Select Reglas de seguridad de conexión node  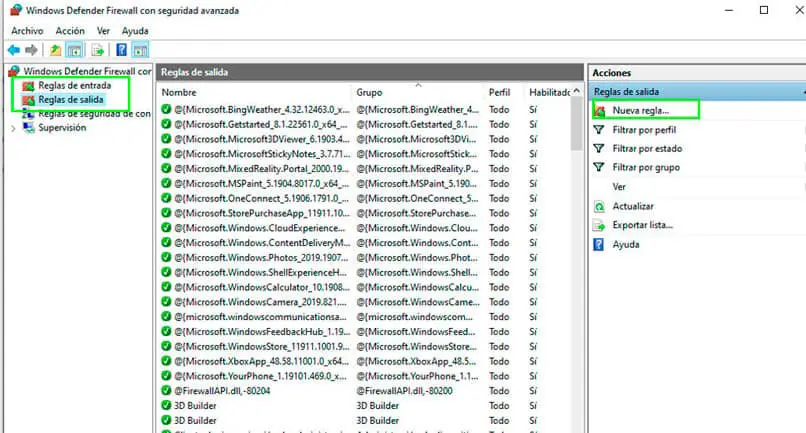pos(95,114)
